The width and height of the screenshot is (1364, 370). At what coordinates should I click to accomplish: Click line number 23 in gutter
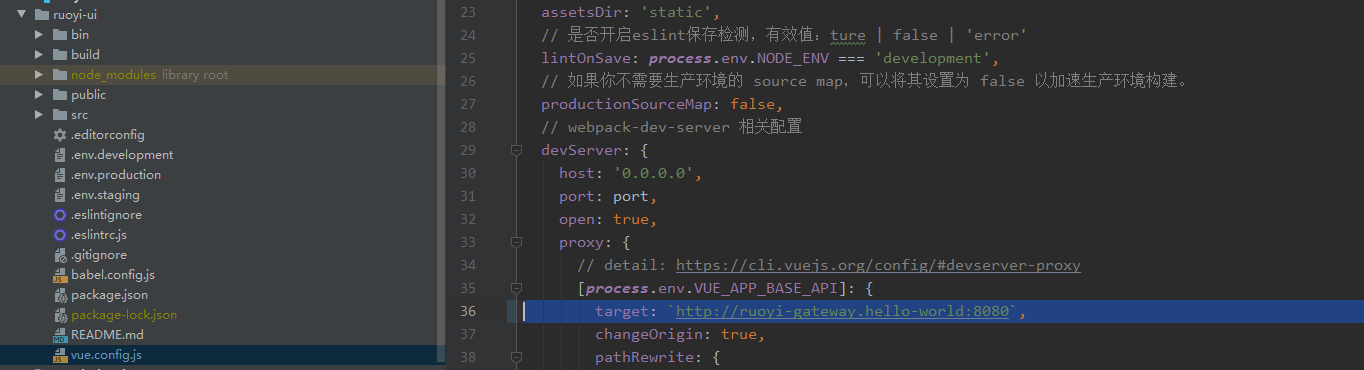click(x=467, y=13)
